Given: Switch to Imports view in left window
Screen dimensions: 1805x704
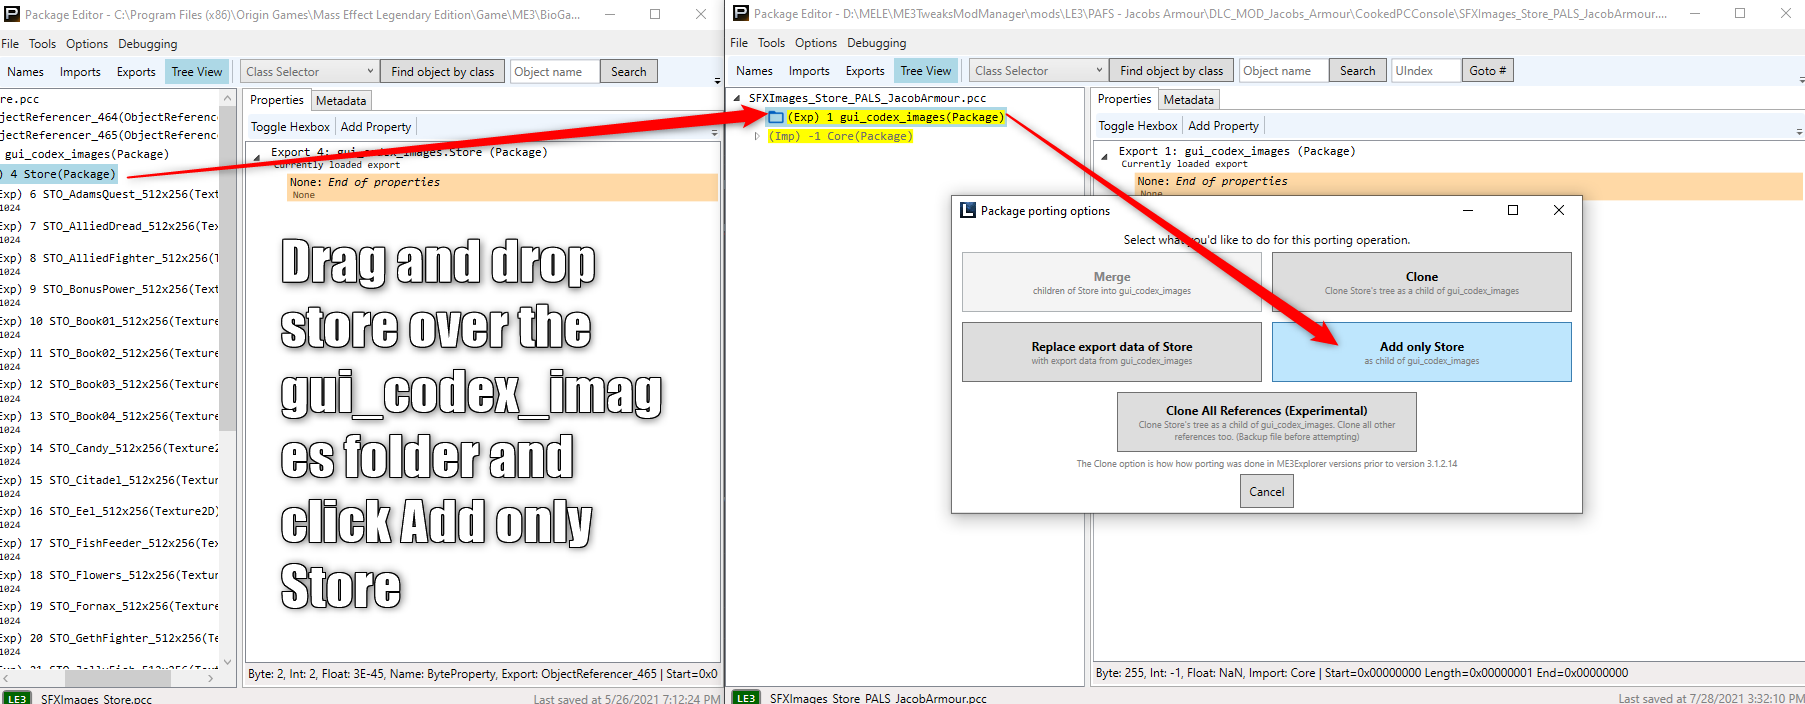Looking at the screenshot, I should coord(80,72).
